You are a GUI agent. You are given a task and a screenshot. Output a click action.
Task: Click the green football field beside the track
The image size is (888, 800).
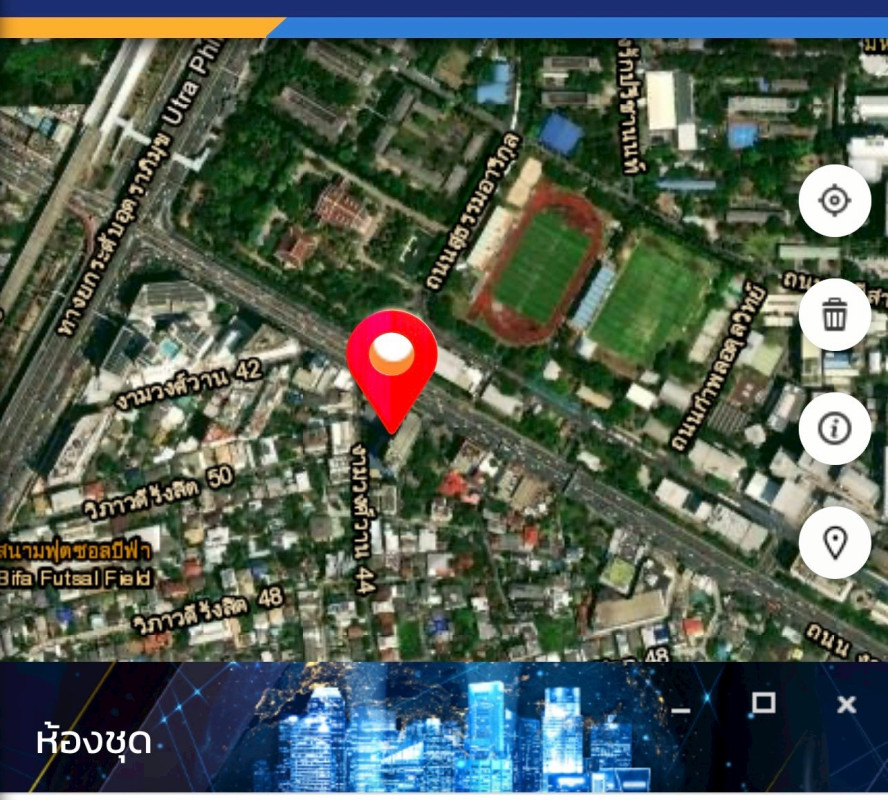[x=646, y=301]
